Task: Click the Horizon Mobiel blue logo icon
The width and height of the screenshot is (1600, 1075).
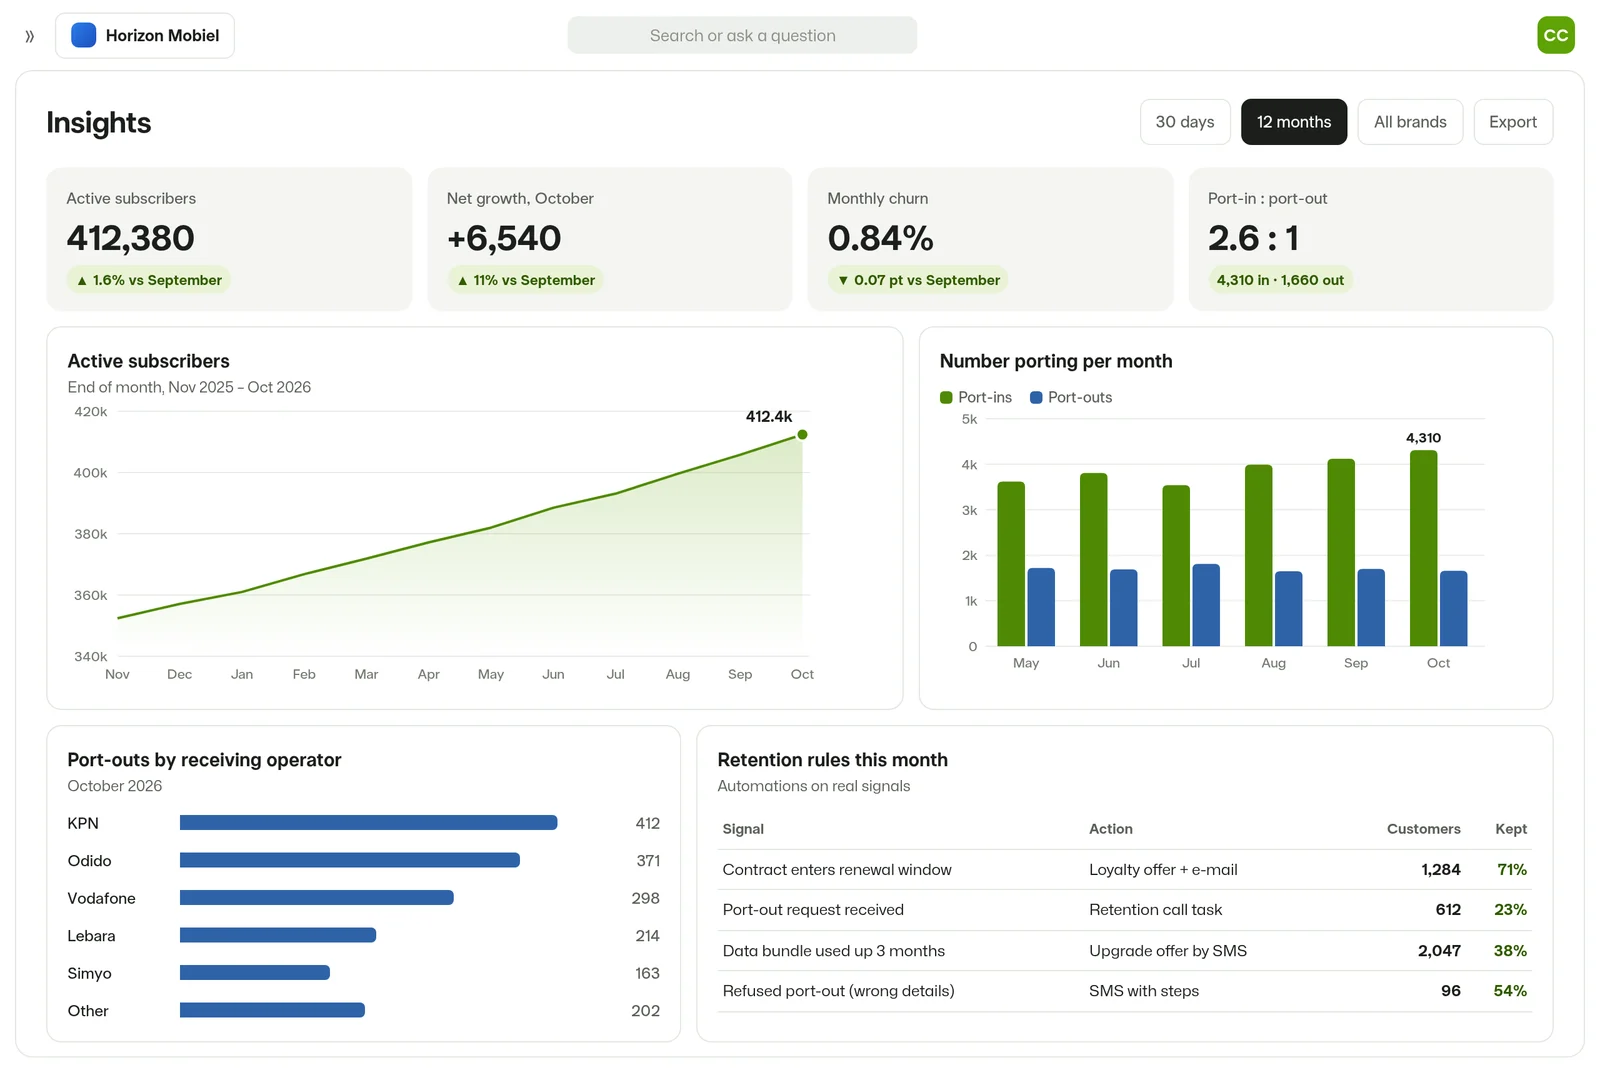Action: [x=84, y=35]
